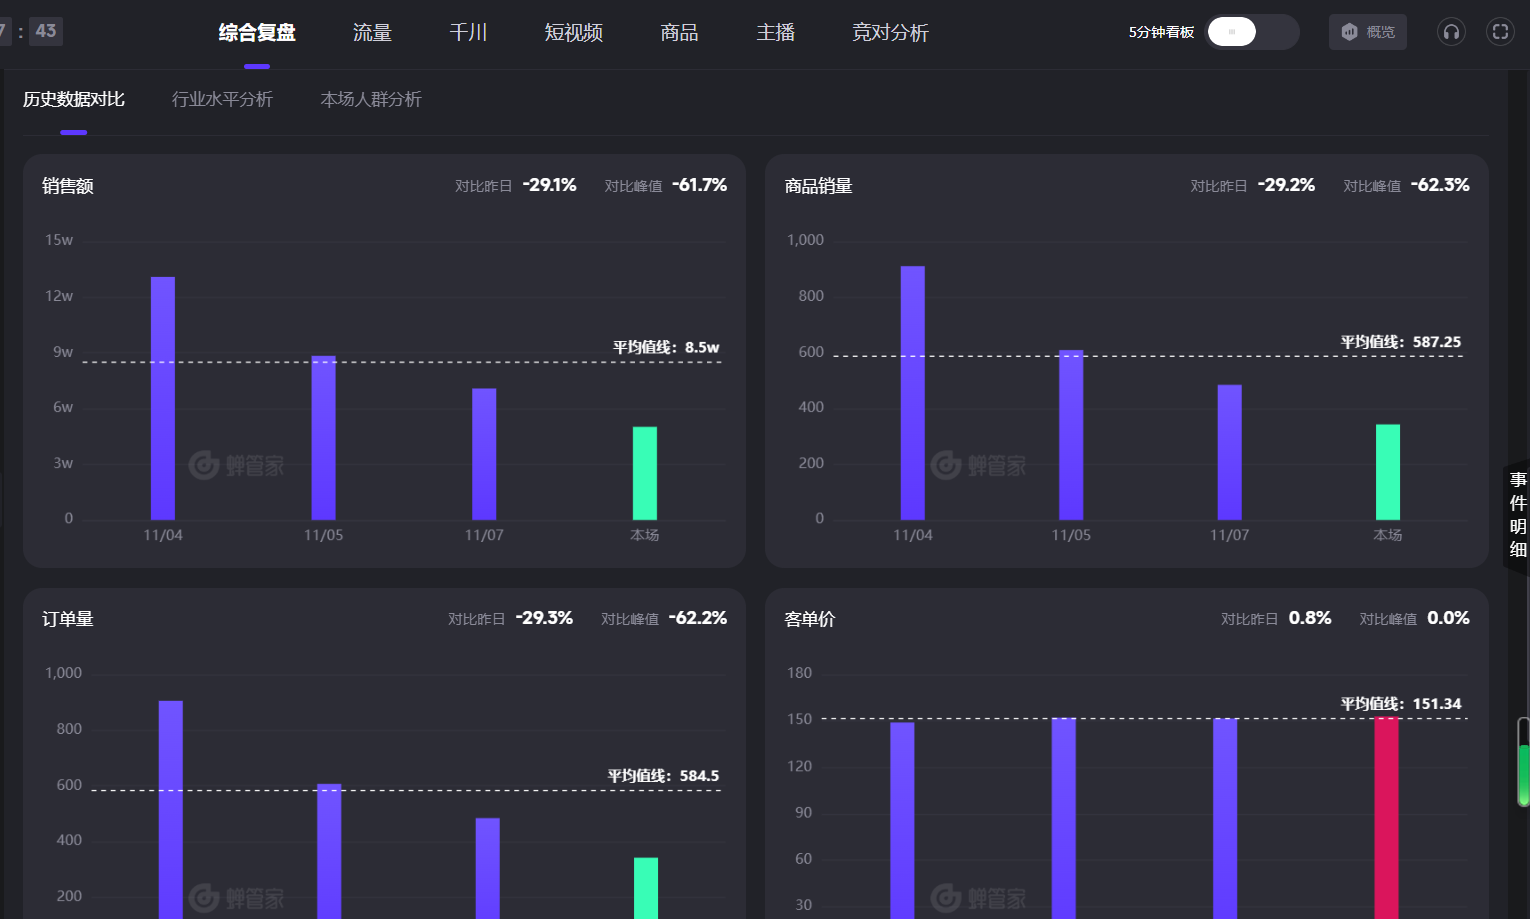Click the 11/04 axis label in 销售额
The image size is (1530, 919).
click(x=163, y=535)
